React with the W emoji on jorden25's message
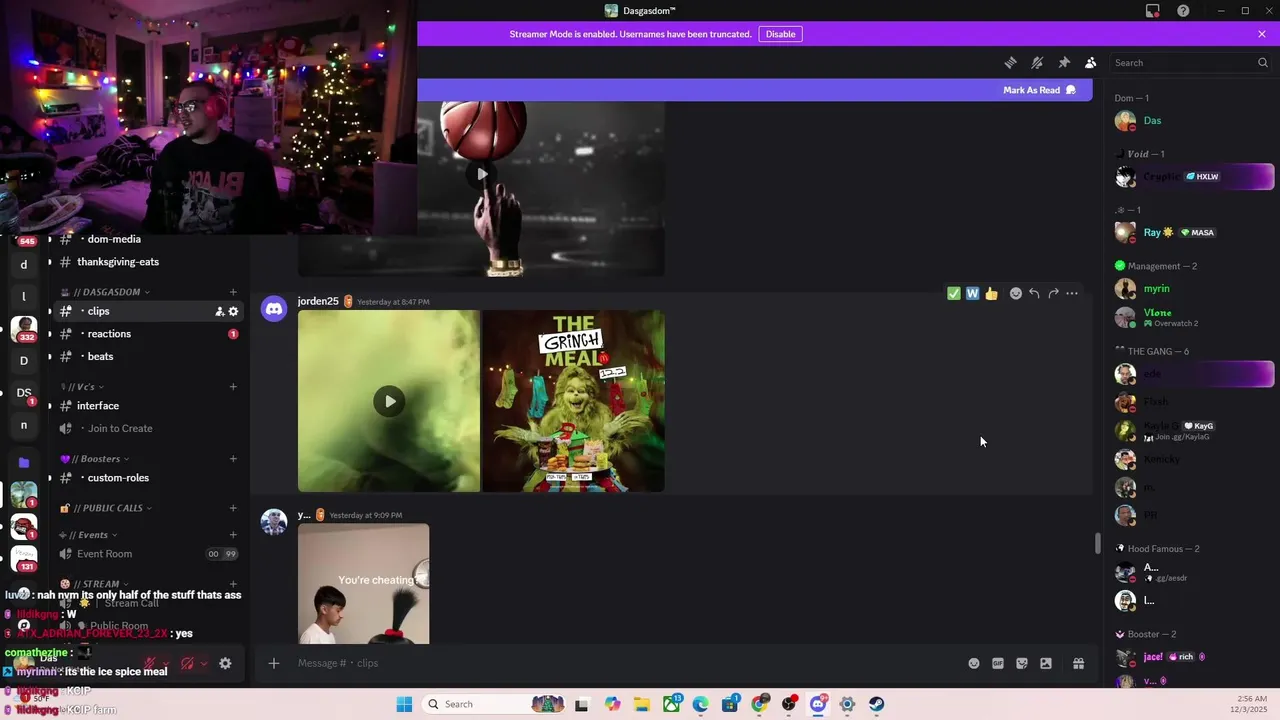Screen dimensions: 1280x720 [x=972, y=293]
